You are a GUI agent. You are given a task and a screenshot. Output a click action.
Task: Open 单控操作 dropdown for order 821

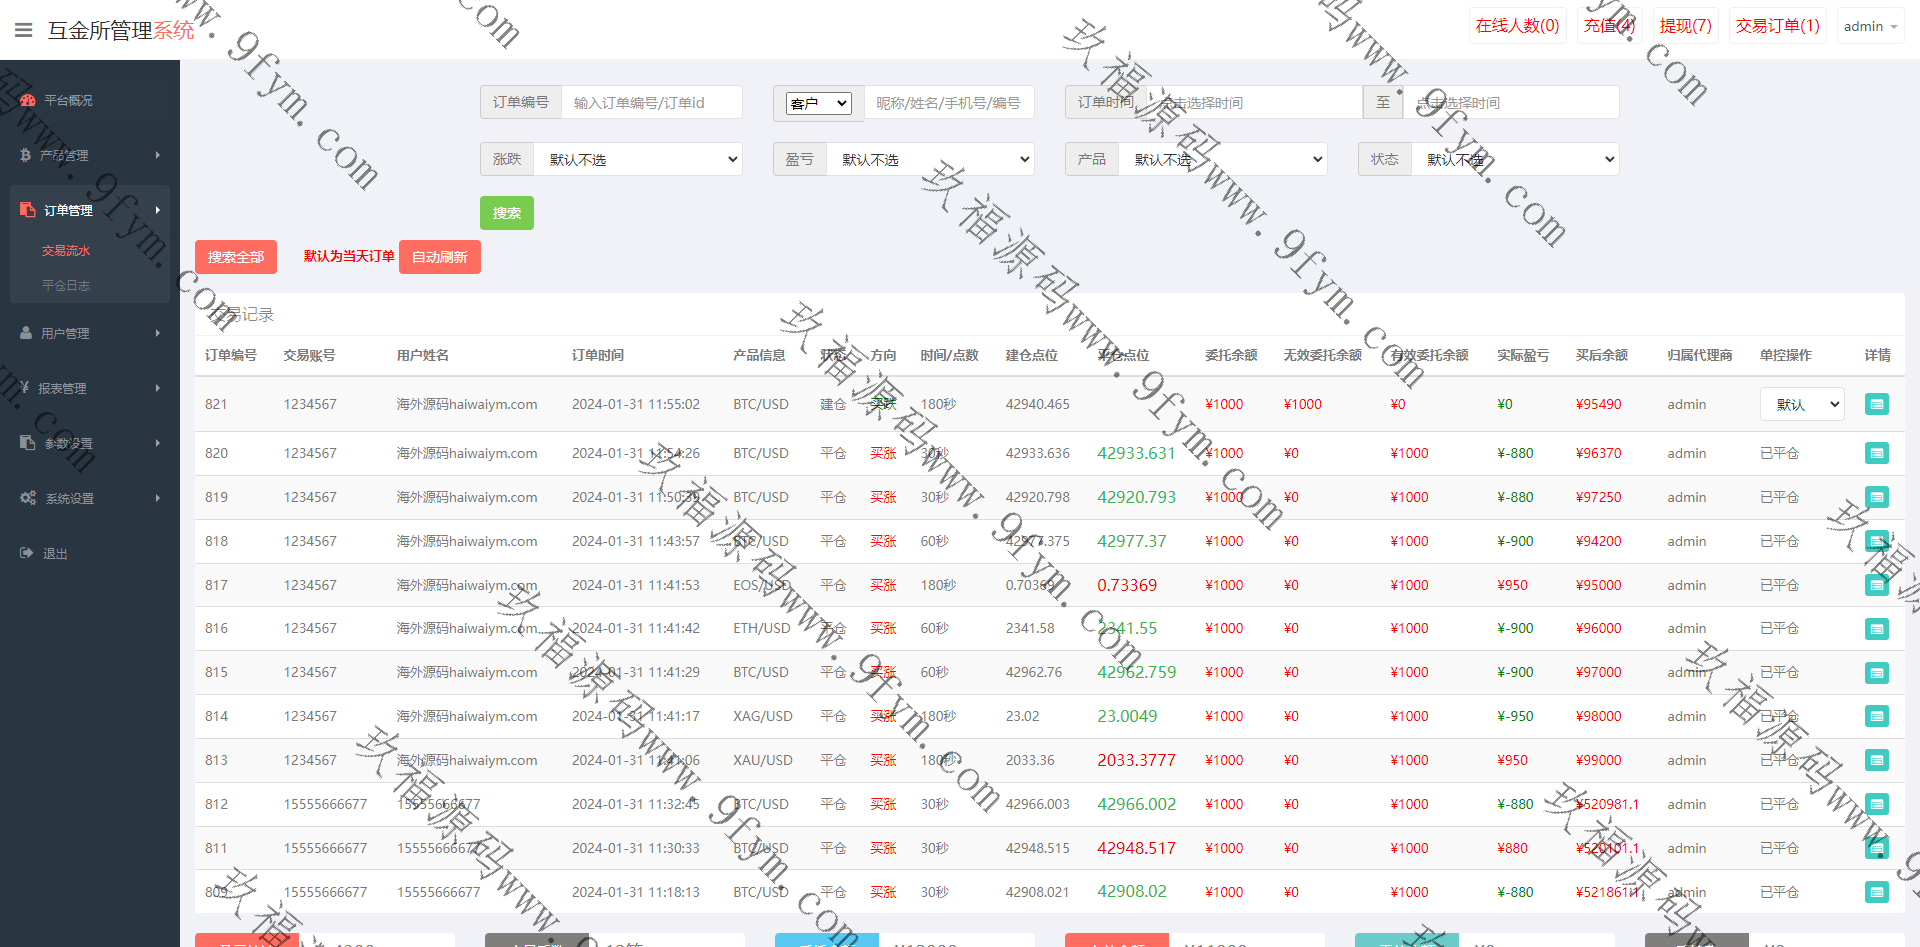click(1801, 405)
